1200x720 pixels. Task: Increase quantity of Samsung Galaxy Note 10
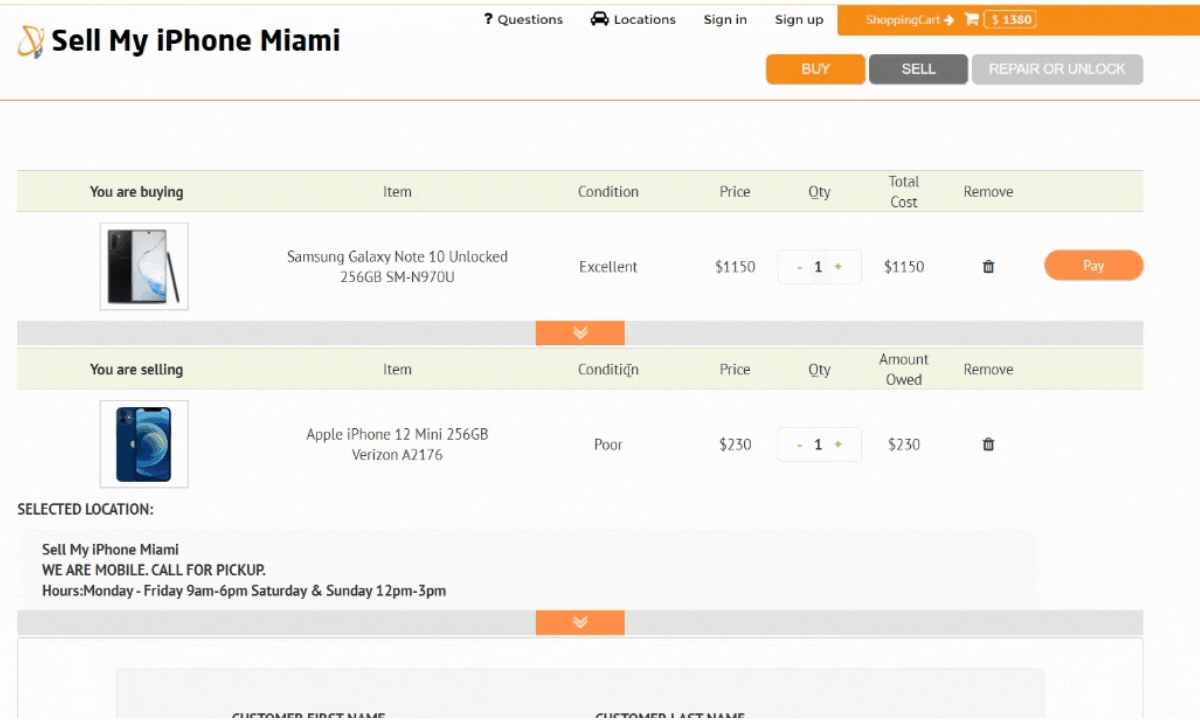838,267
